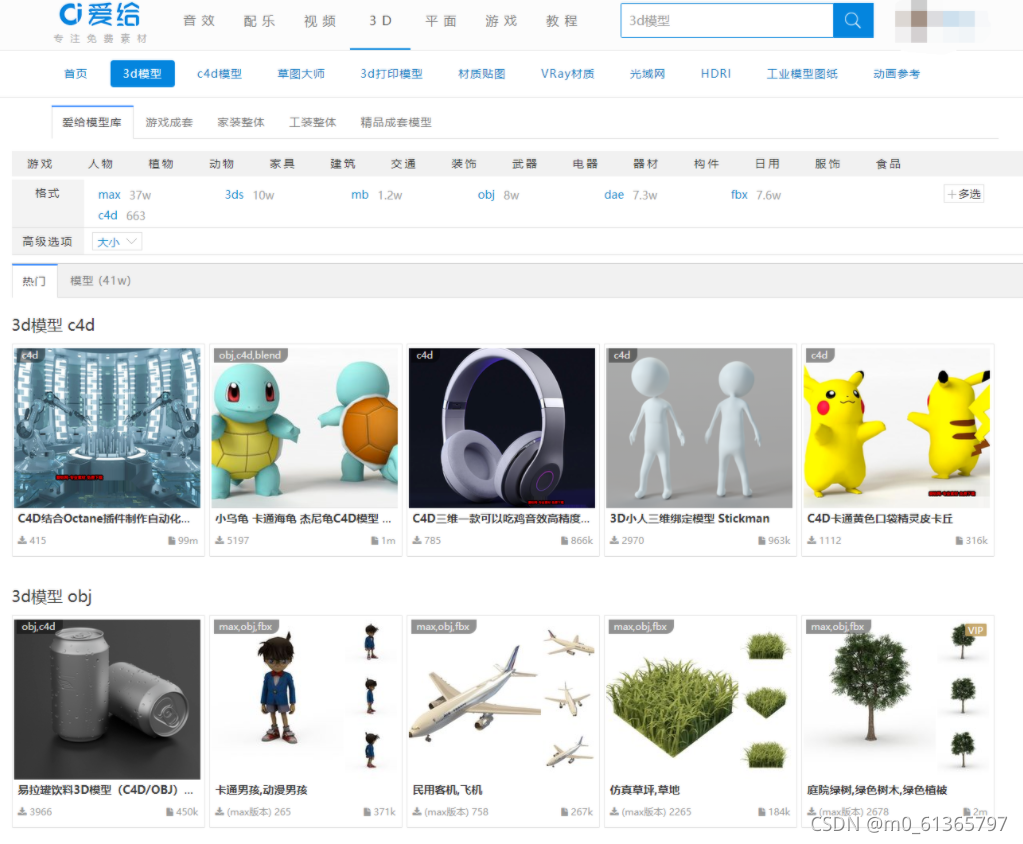Open 动画参考 sub navigation link
The height and width of the screenshot is (844, 1023).
coord(896,74)
